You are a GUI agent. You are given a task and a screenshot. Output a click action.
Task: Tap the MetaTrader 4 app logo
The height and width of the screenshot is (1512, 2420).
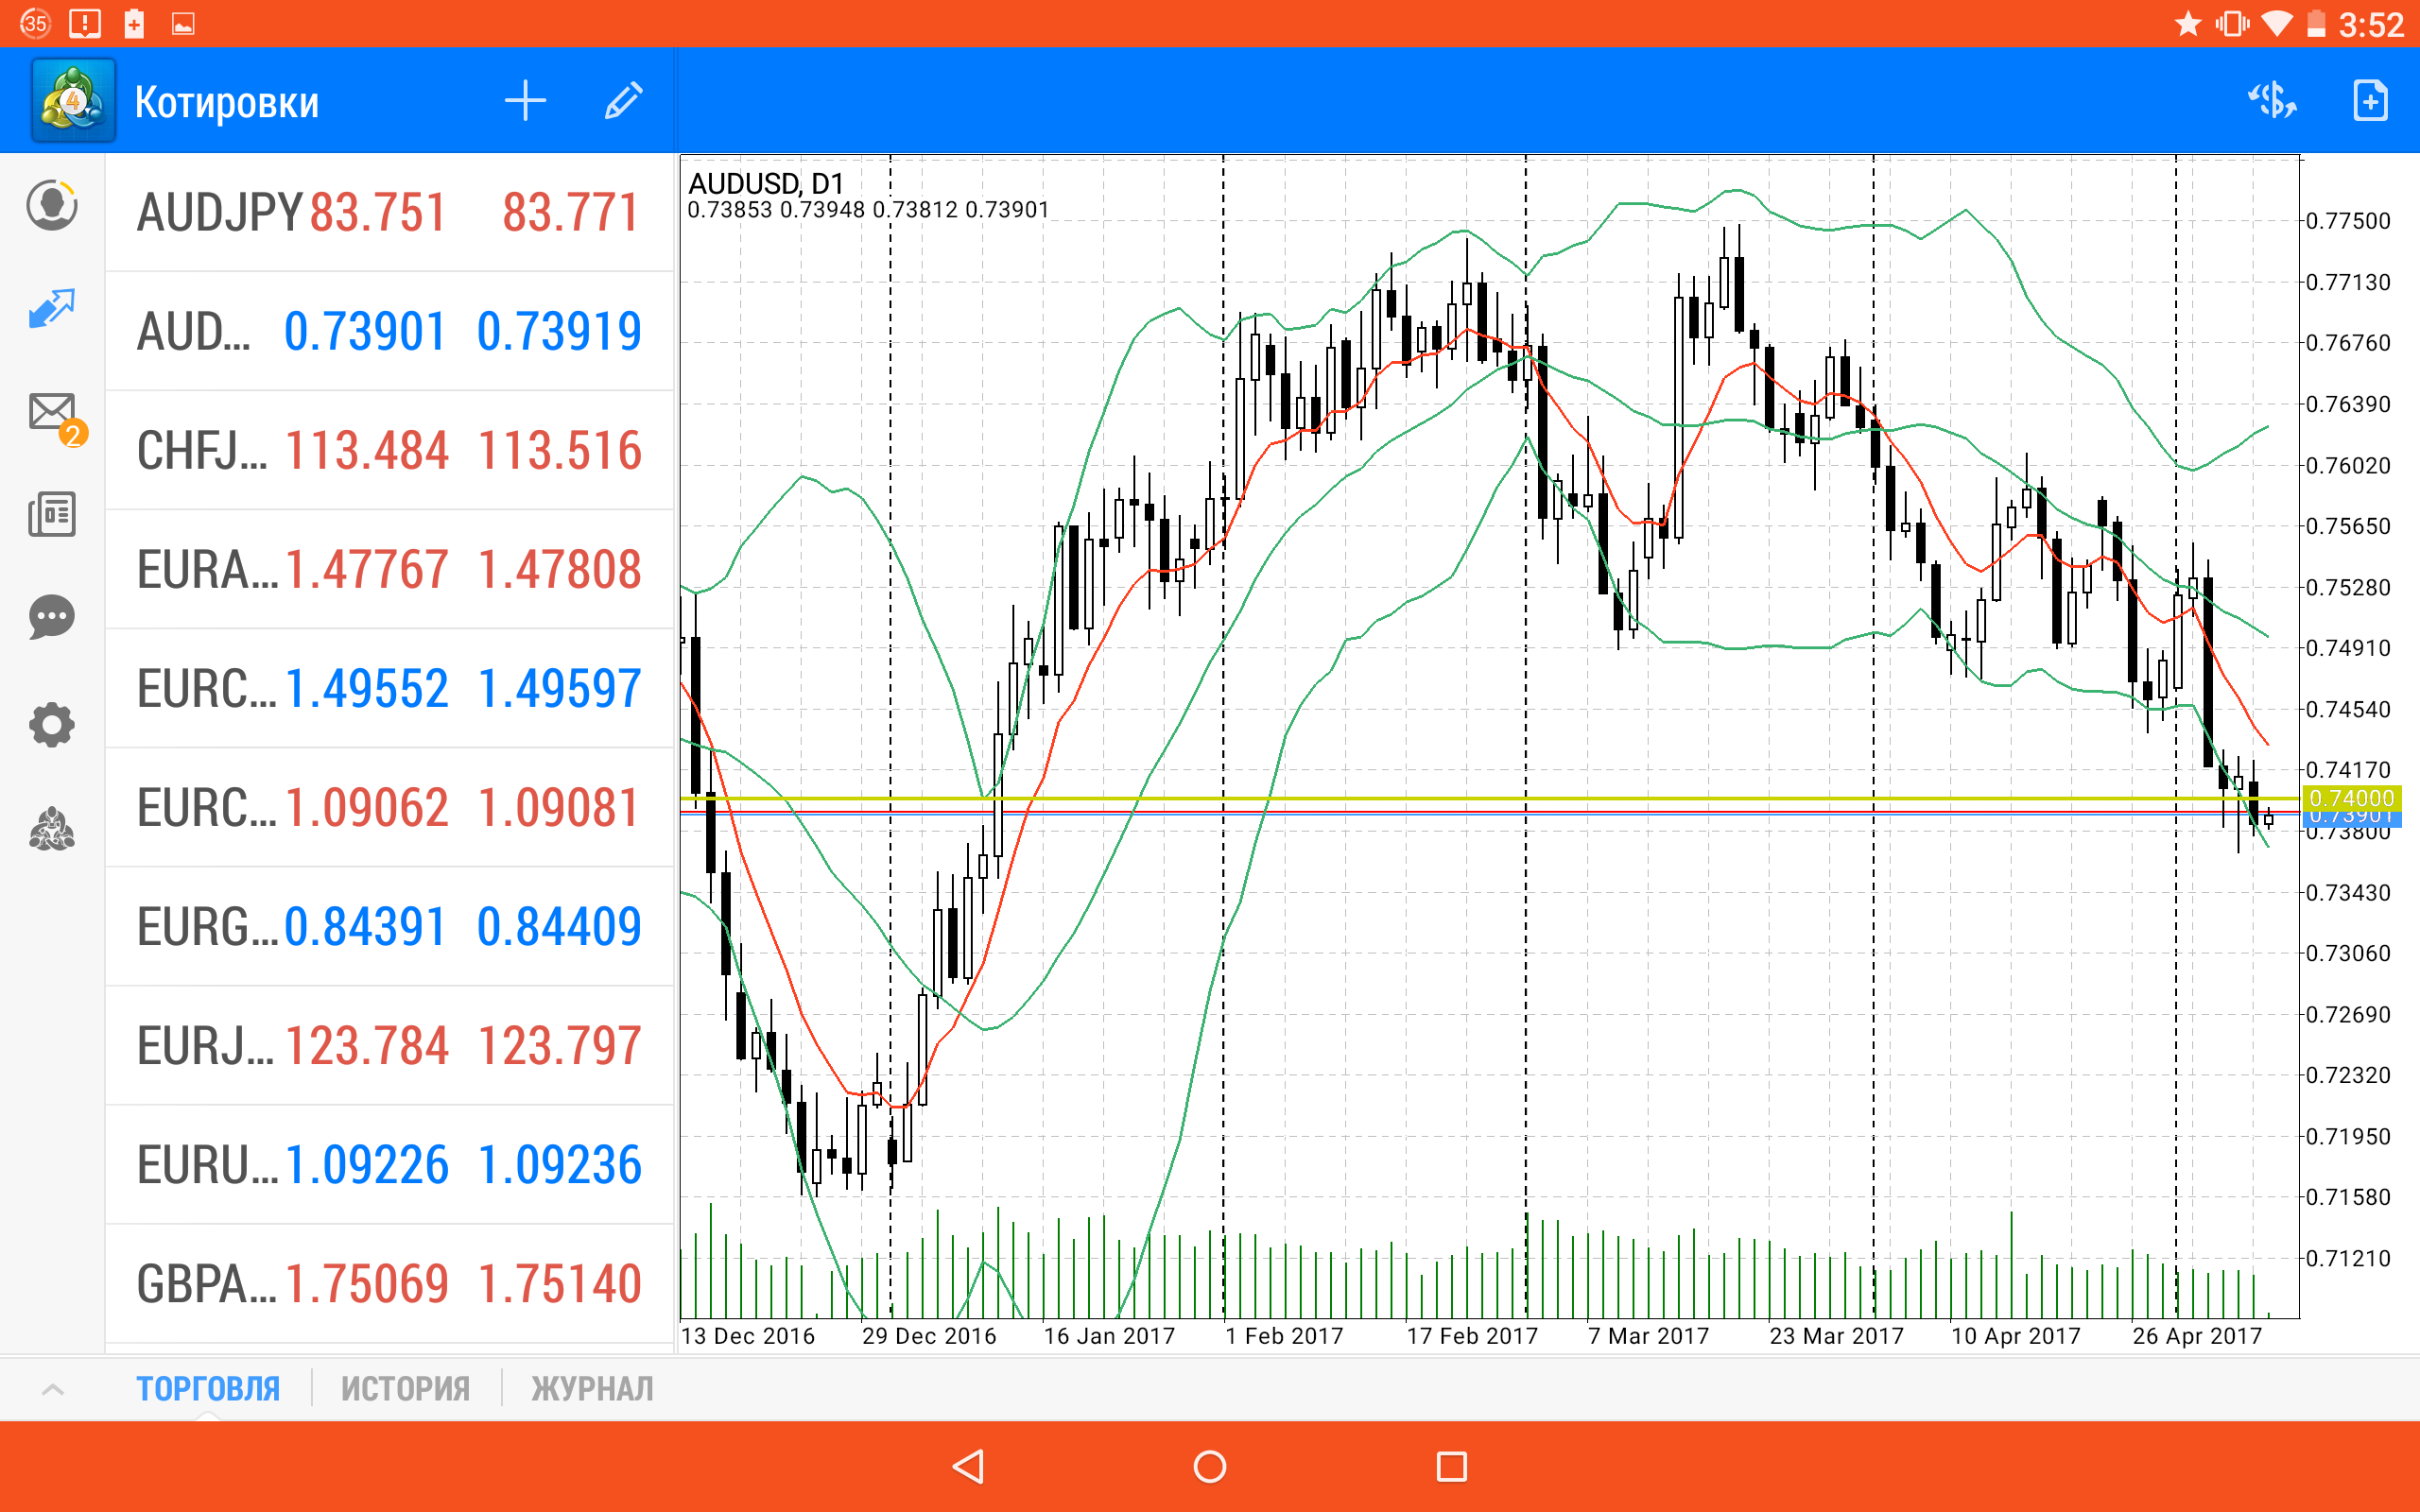coord(73,101)
